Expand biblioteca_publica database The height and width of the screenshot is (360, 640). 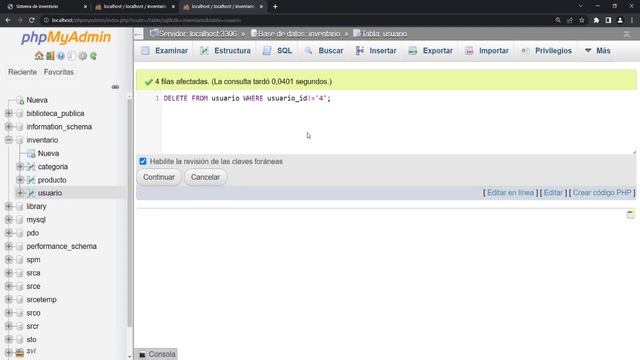click(9, 113)
